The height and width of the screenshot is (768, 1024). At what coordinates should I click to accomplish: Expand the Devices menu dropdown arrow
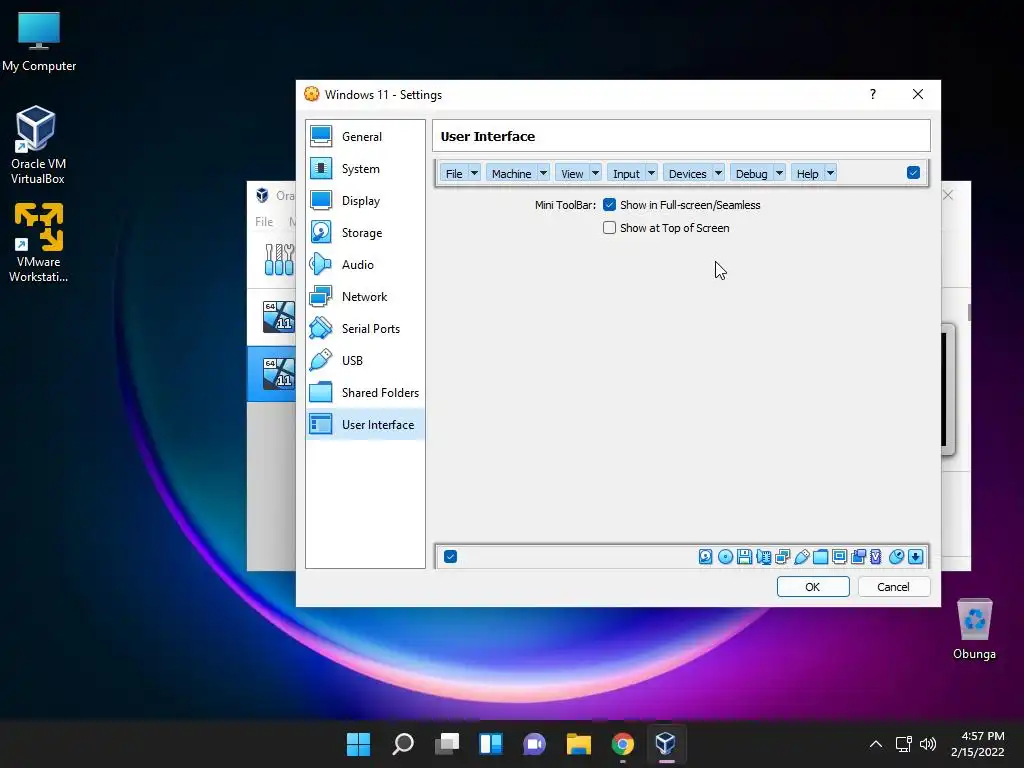tap(718, 173)
